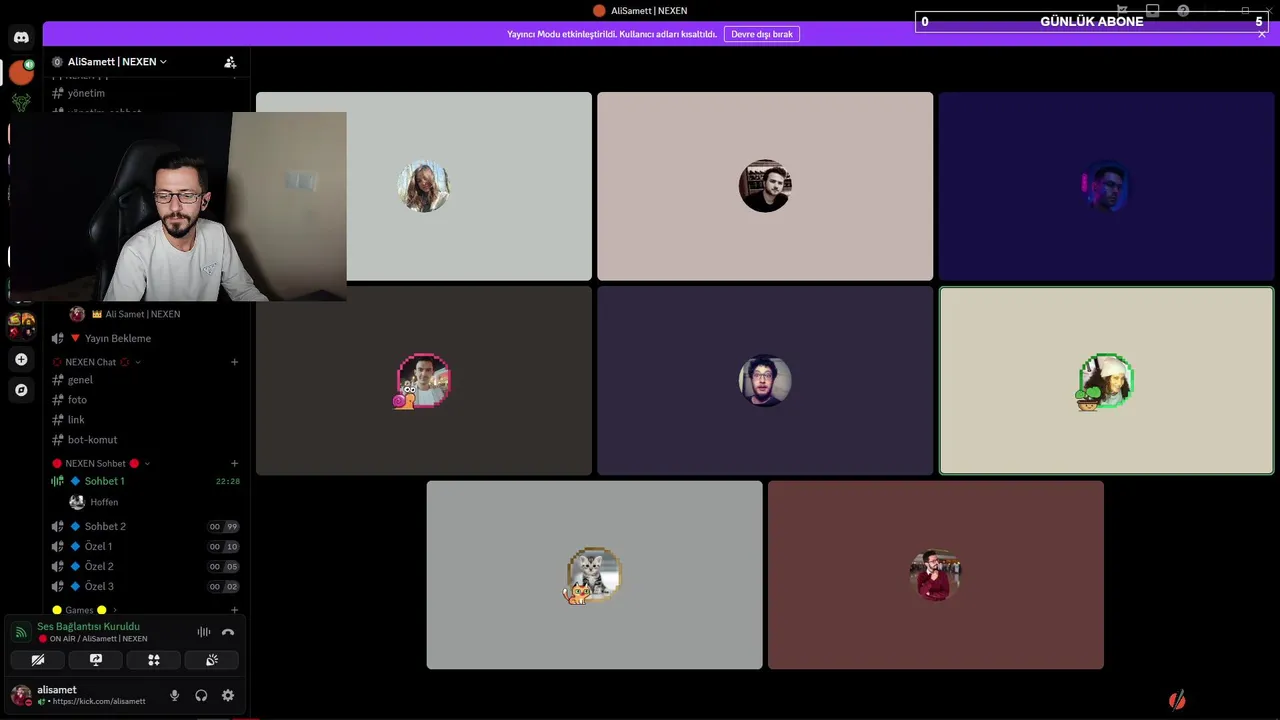
Task: Dismiss the streamer mode purple banner
Action: click(1262, 34)
